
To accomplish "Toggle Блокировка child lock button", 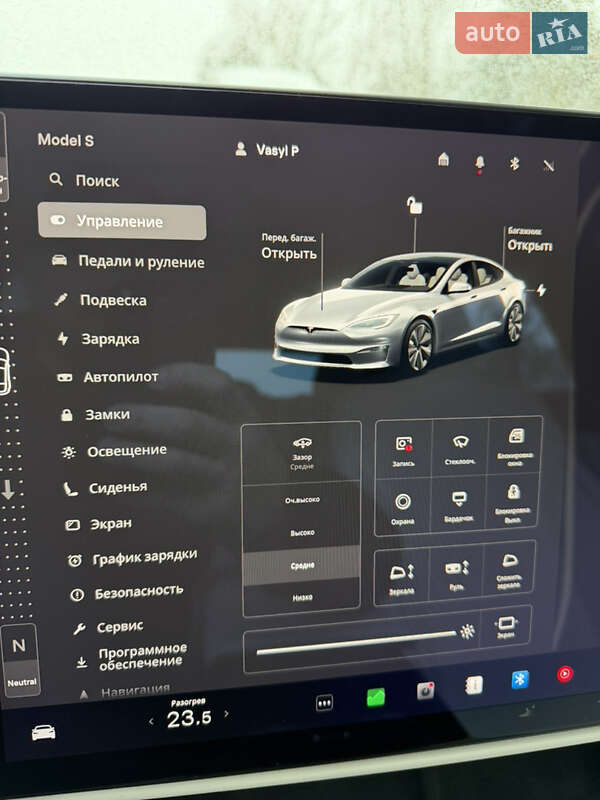I will point(513,503).
